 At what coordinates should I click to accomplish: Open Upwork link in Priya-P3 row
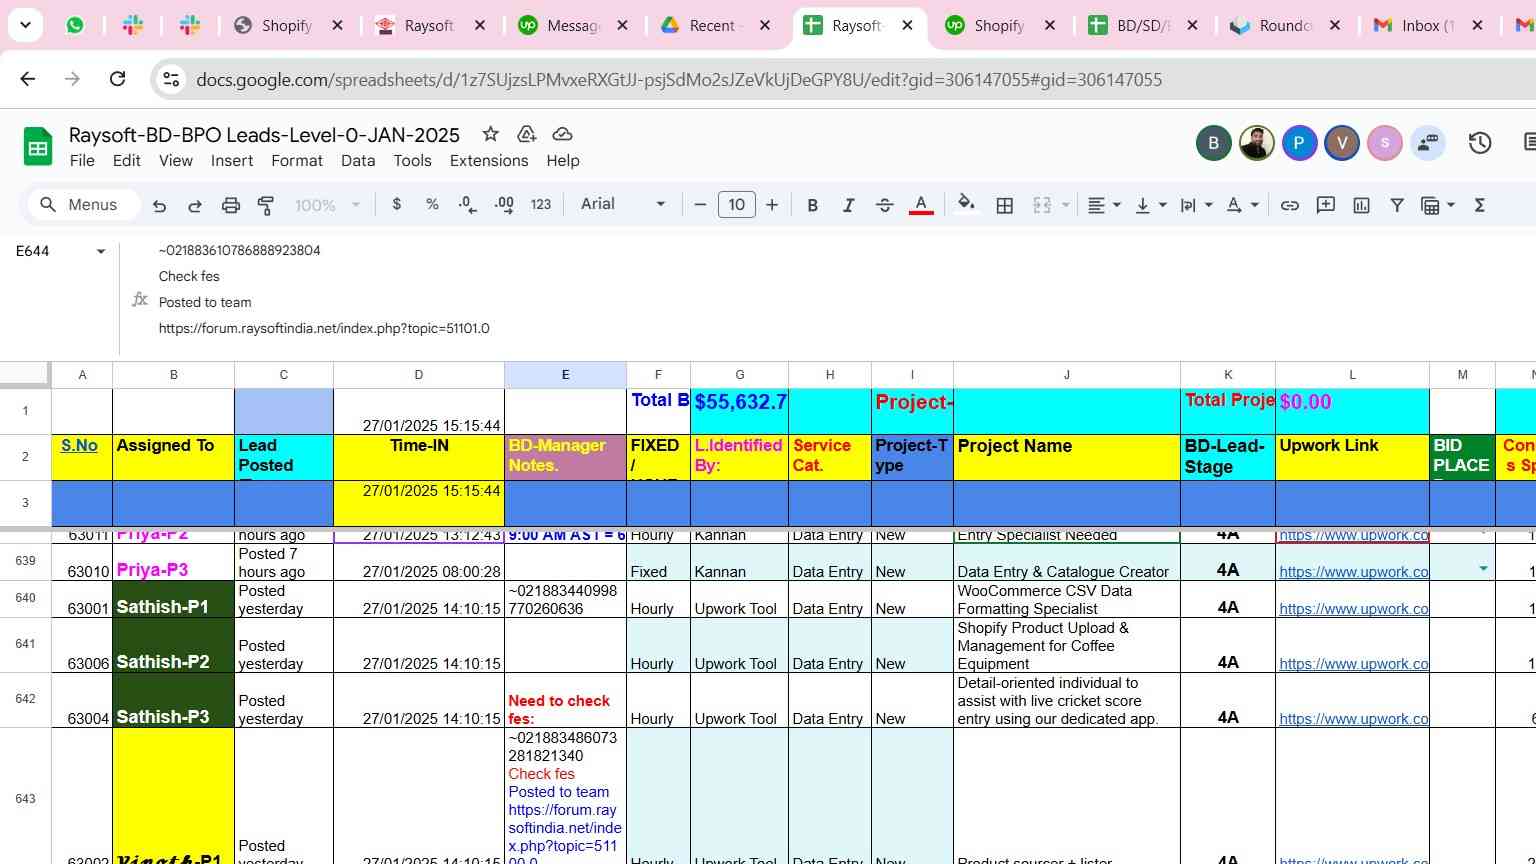click(x=1353, y=571)
